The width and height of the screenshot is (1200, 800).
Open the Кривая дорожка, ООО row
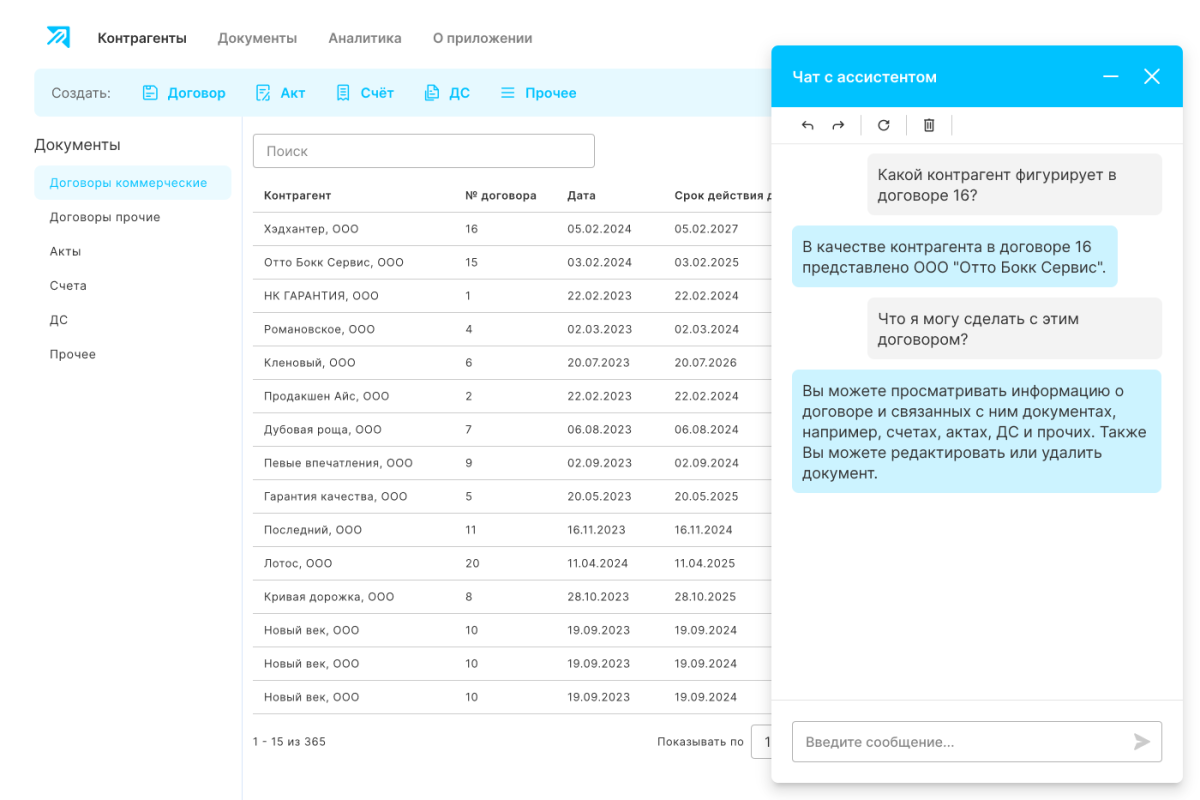[512, 597]
